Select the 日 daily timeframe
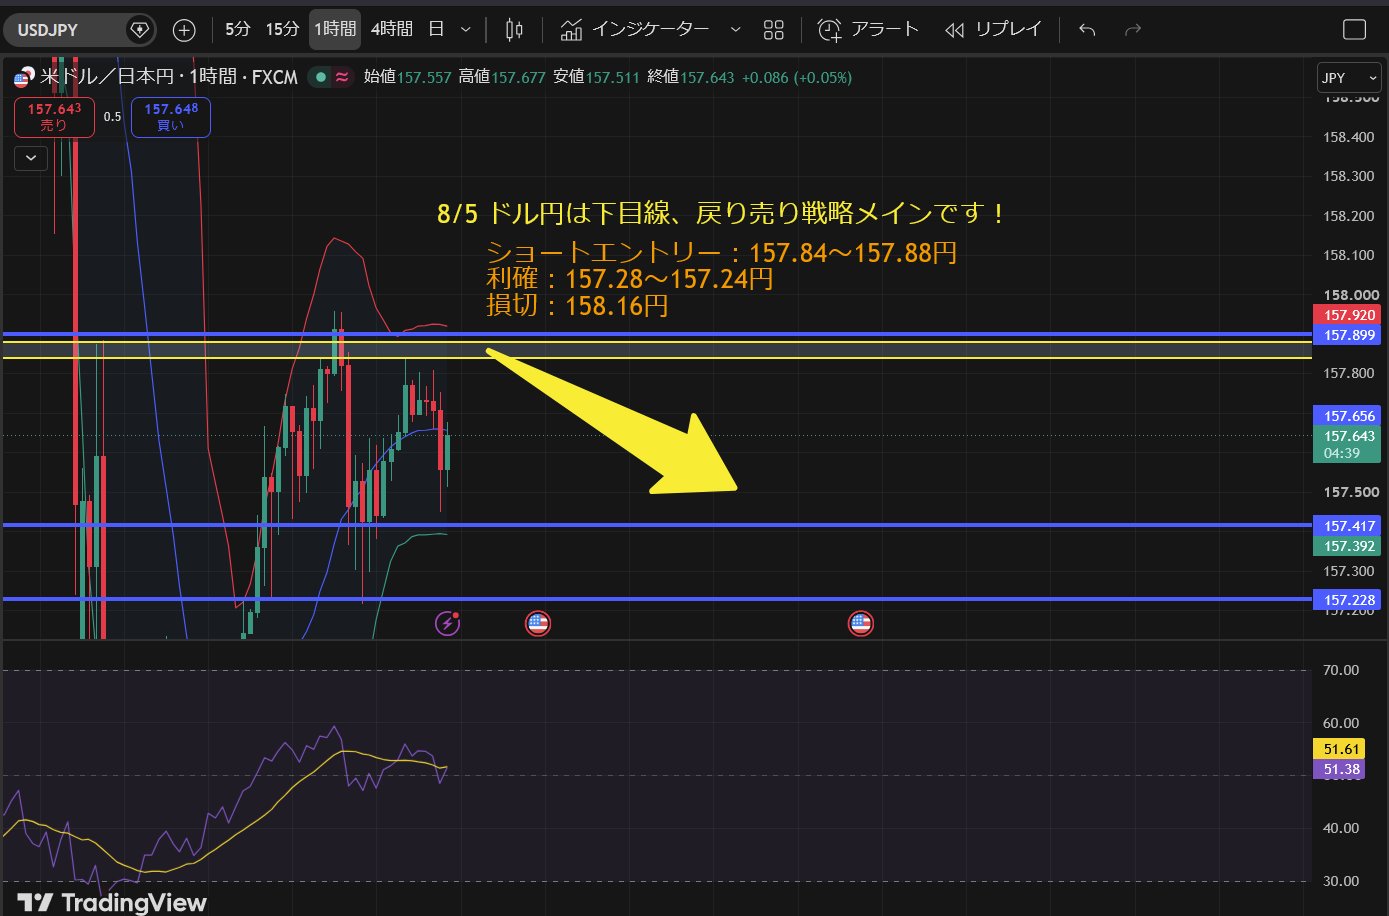The width and height of the screenshot is (1389, 916). click(436, 29)
